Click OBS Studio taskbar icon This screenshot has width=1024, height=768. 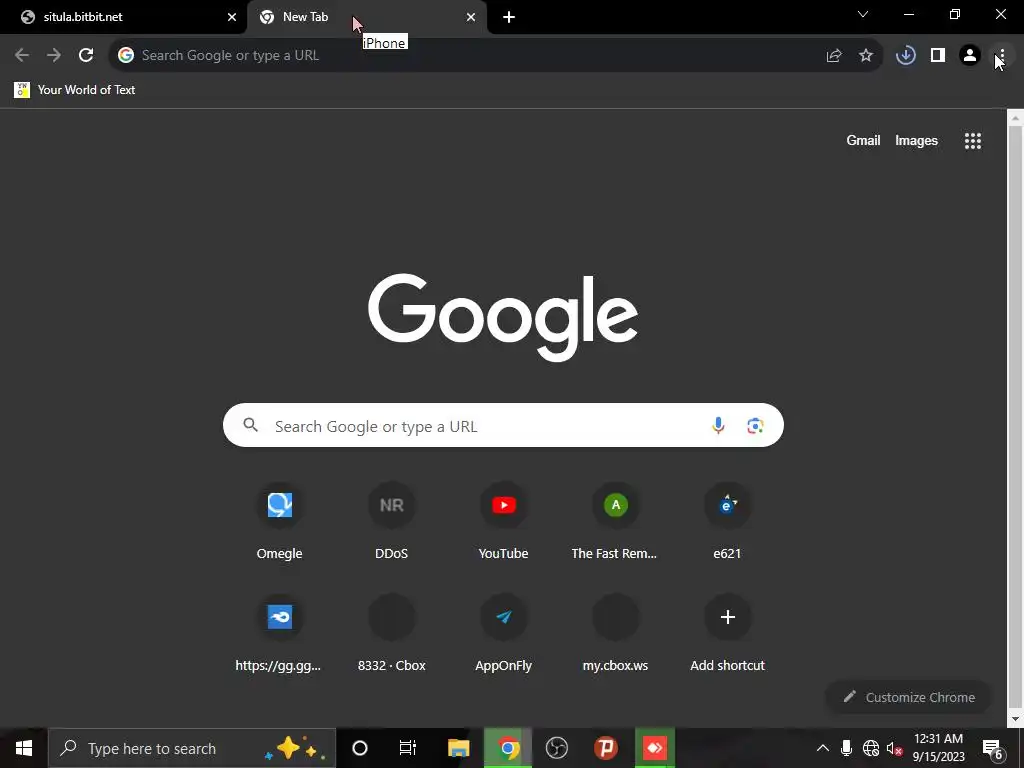[556, 748]
